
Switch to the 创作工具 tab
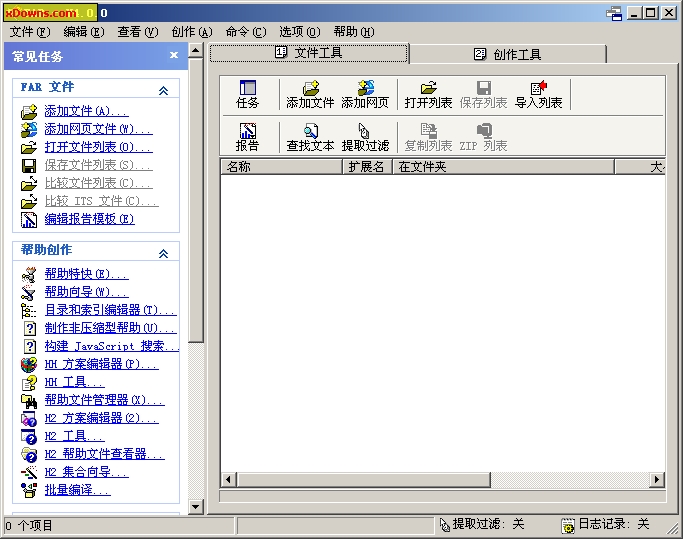point(507,54)
